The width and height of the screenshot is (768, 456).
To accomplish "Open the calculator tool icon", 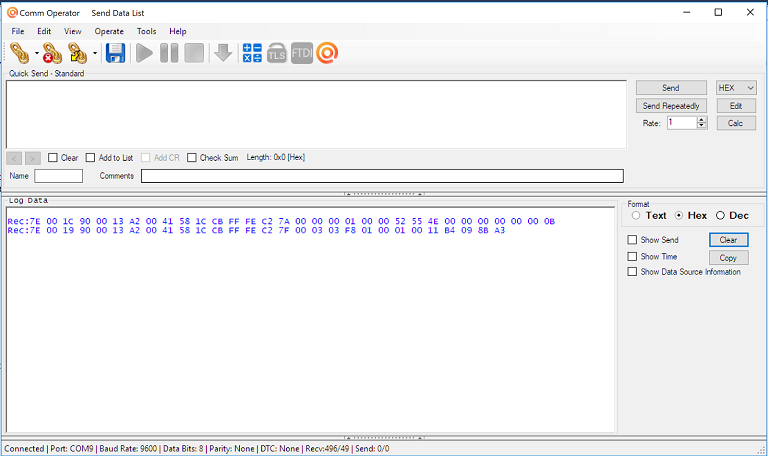I will (x=252, y=53).
